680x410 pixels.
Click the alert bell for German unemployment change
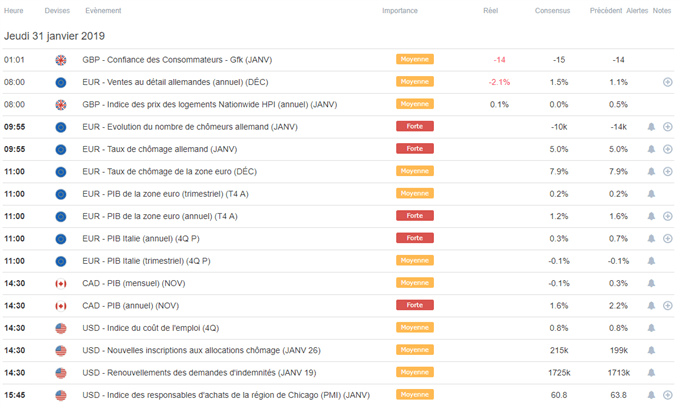[651, 127]
